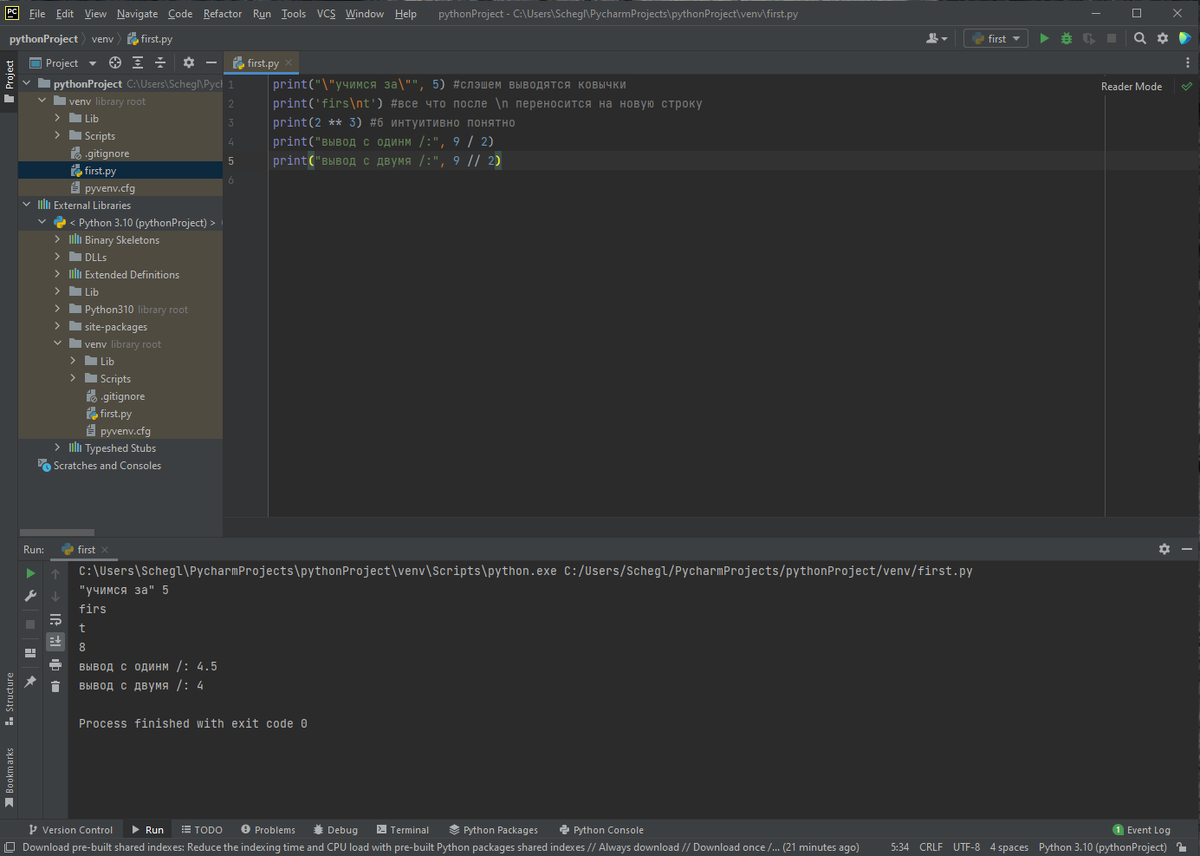Run with coverage icon in top toolbar
The image size is (1200, 856).
tap(1088, 38)
